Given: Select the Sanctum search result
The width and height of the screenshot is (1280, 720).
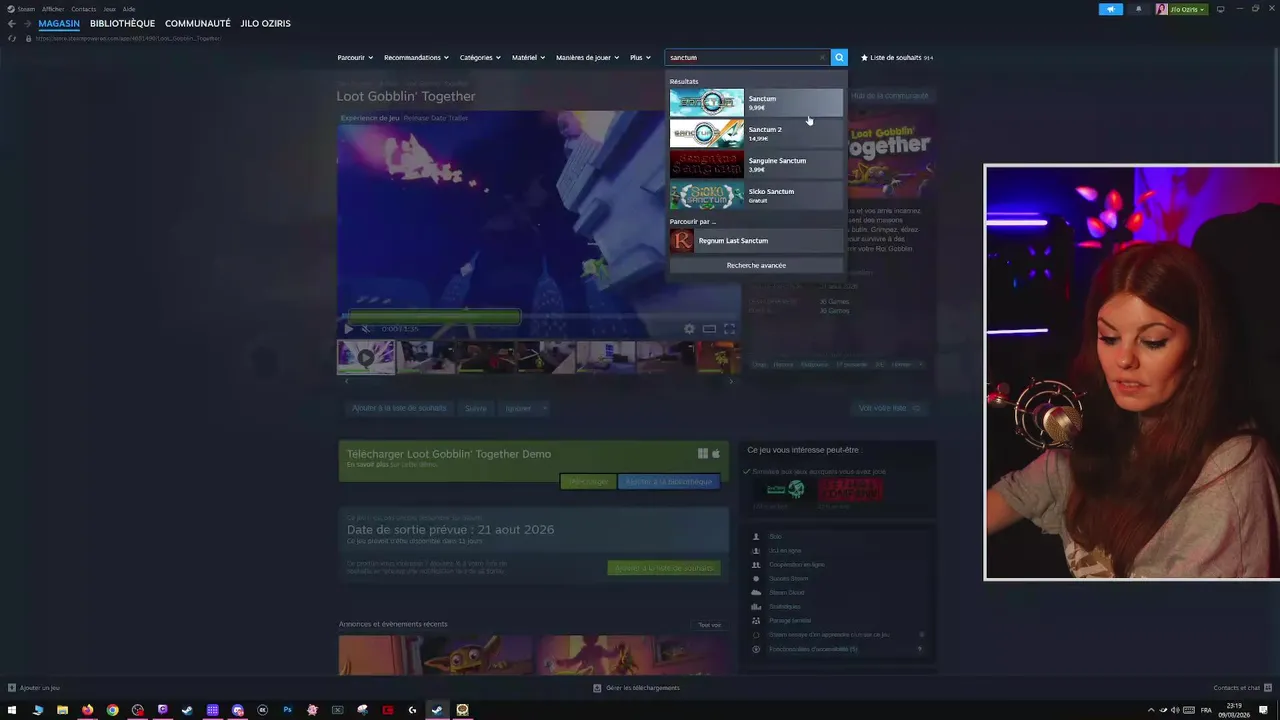Looking at the screenshot, I should pos(756,102).
